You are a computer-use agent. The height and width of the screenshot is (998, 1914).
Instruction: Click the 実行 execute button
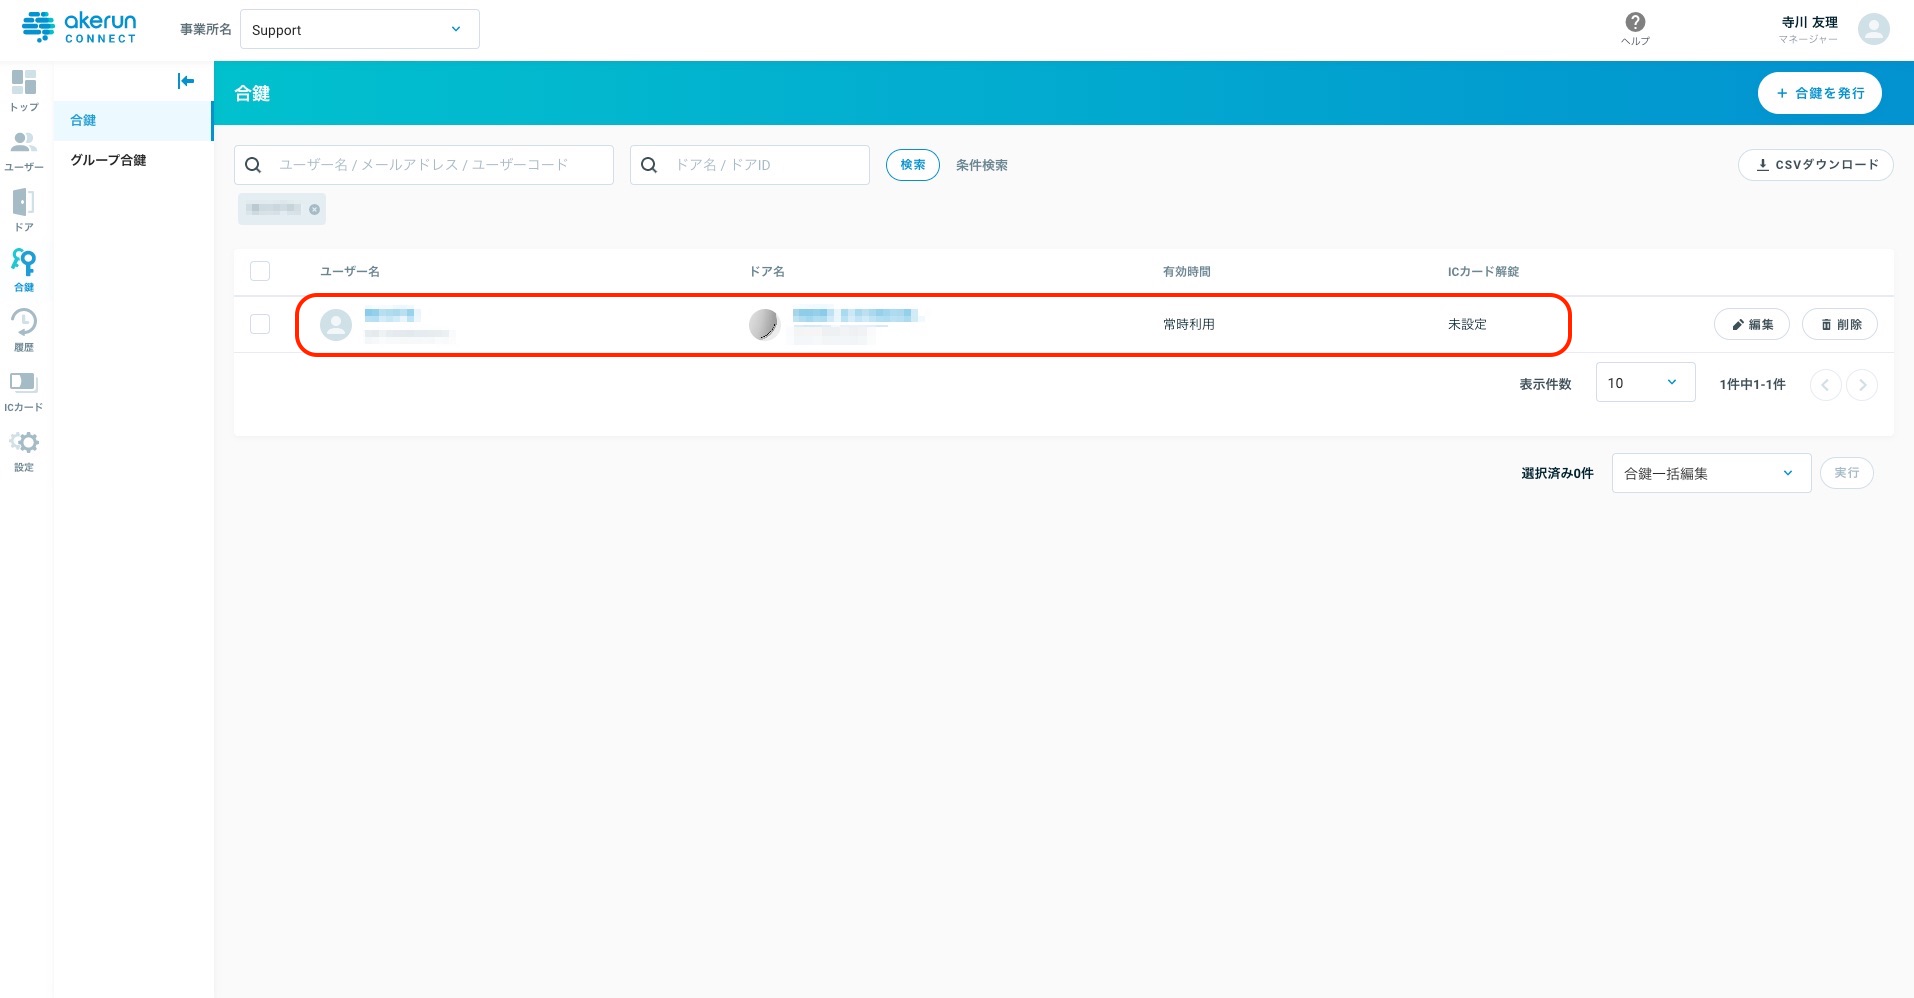pos(1846,473)
